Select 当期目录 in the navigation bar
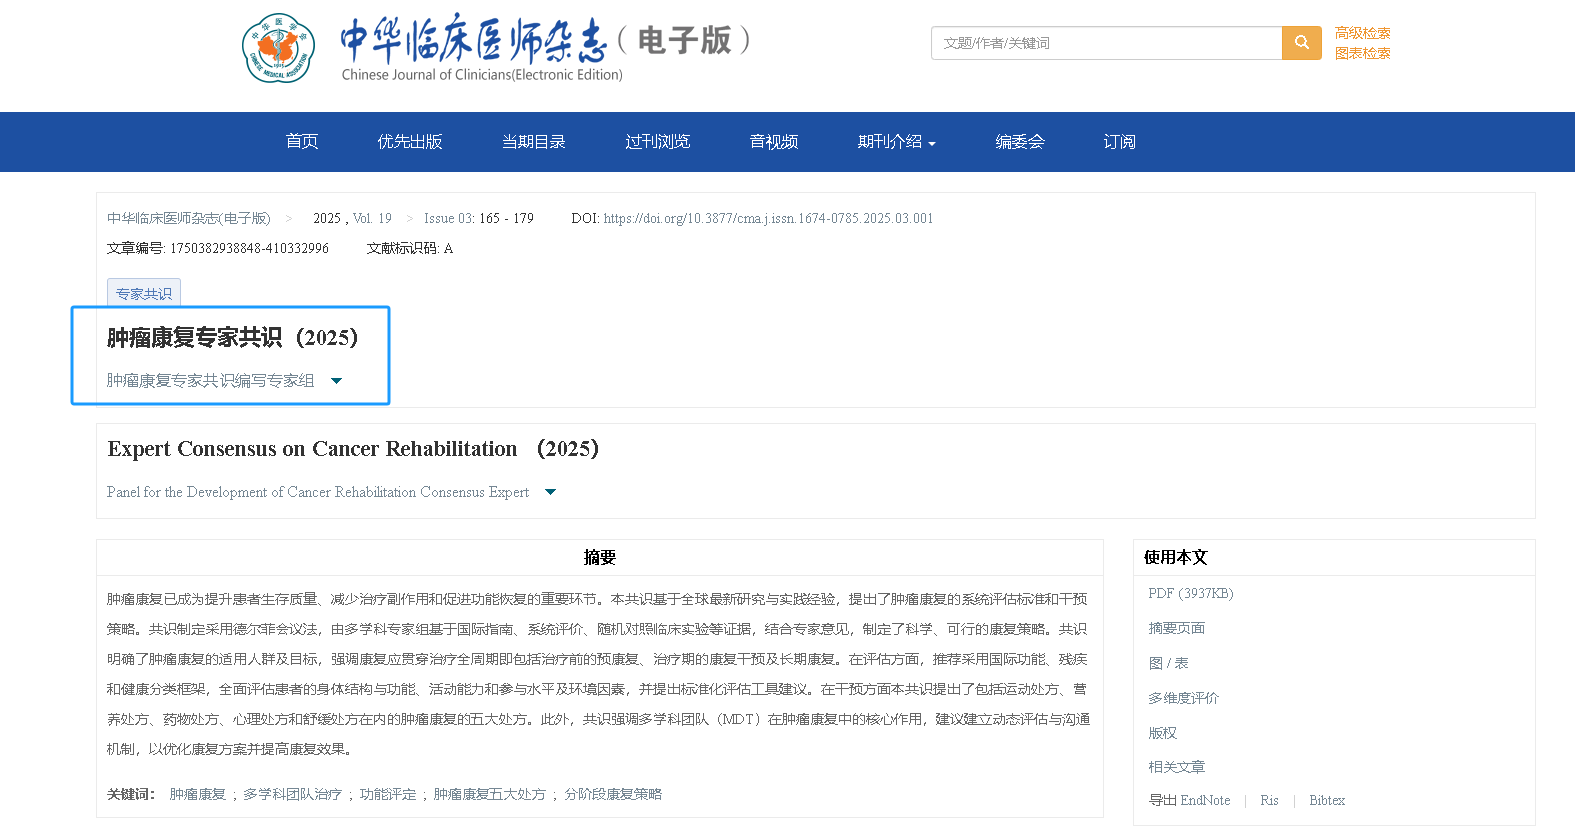The width and height of the screenshot is (1575, 826). 533,142
